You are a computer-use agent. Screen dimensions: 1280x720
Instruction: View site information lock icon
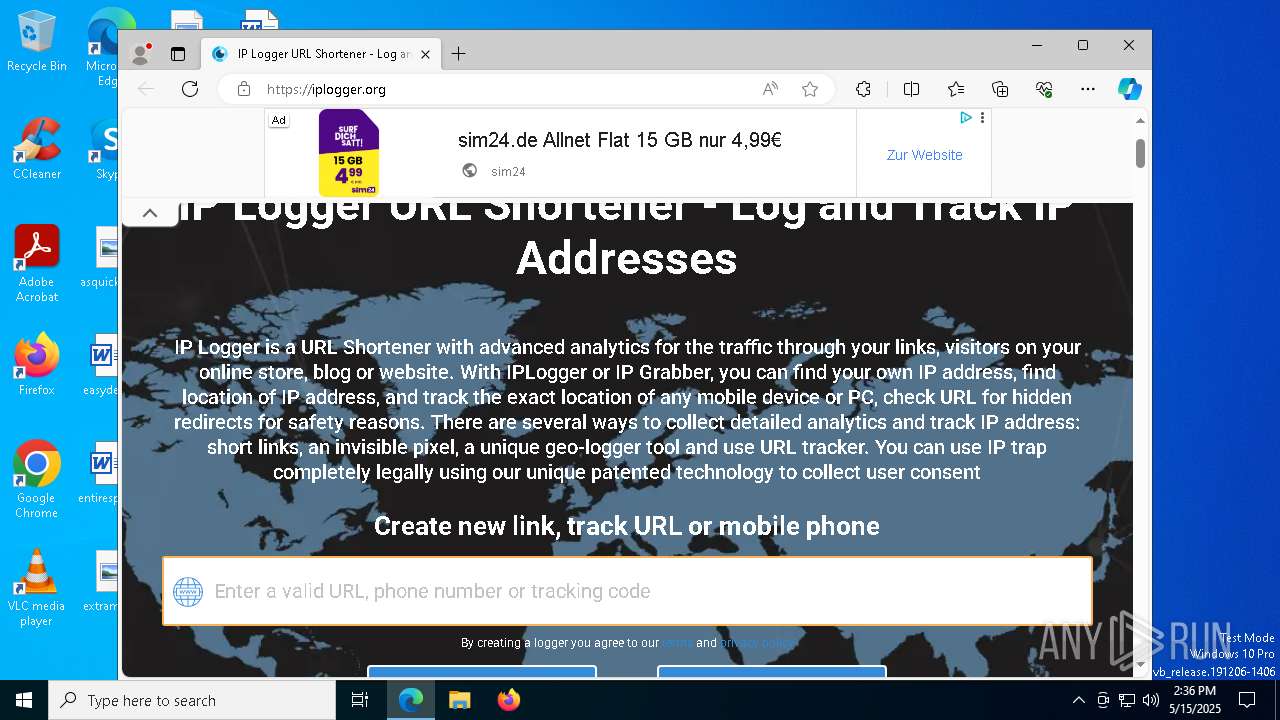tap(243, 89)
